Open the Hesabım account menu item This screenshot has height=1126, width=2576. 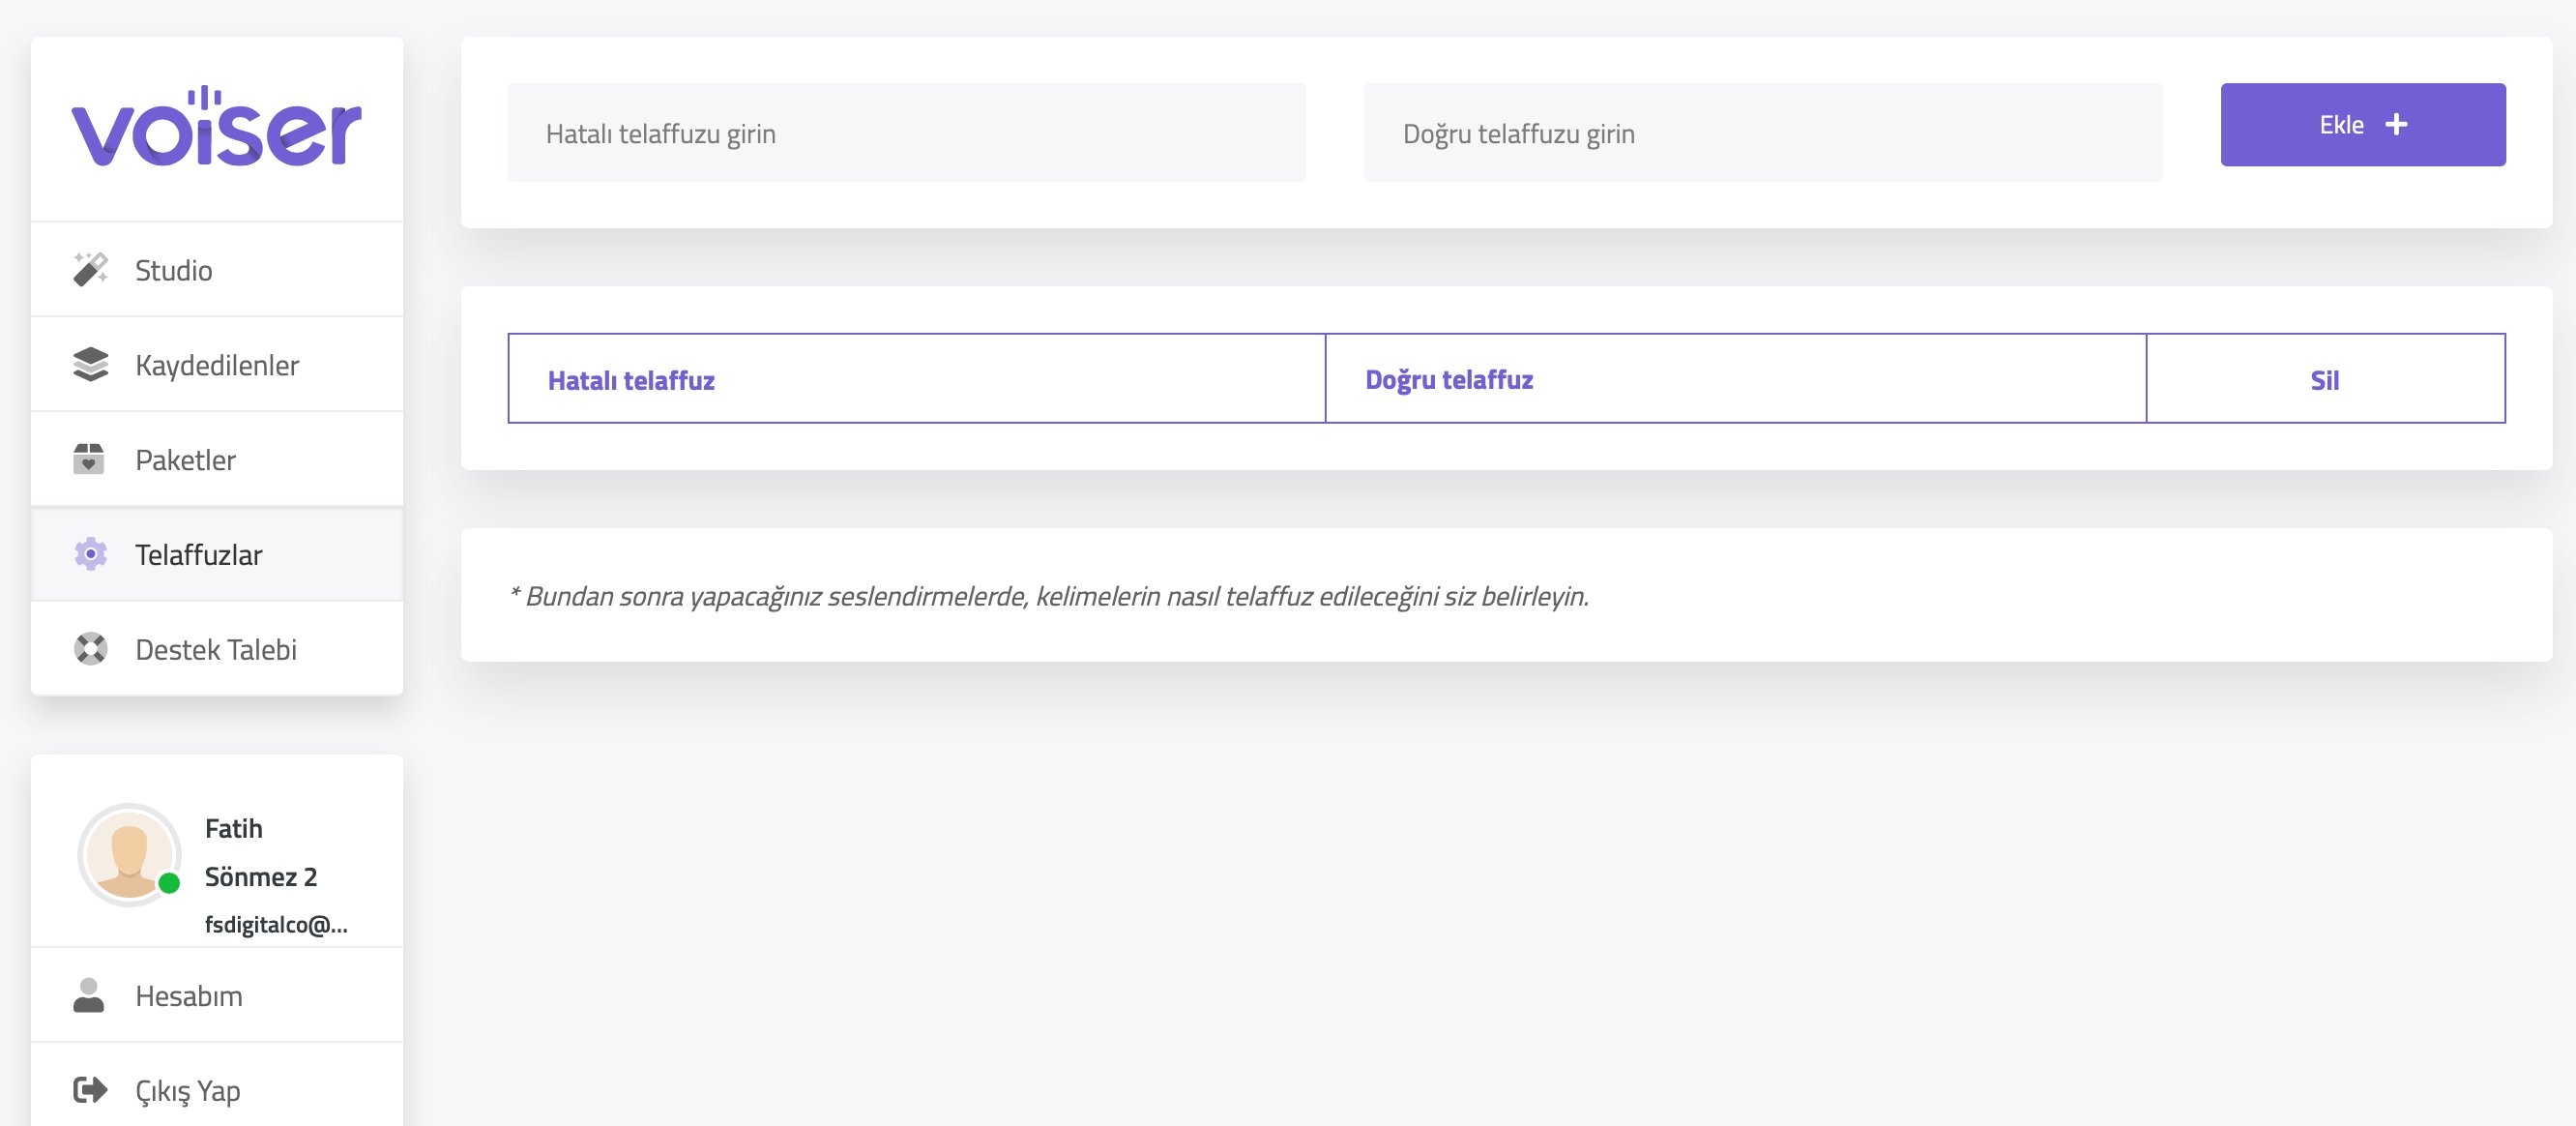[x=217, y=995]
